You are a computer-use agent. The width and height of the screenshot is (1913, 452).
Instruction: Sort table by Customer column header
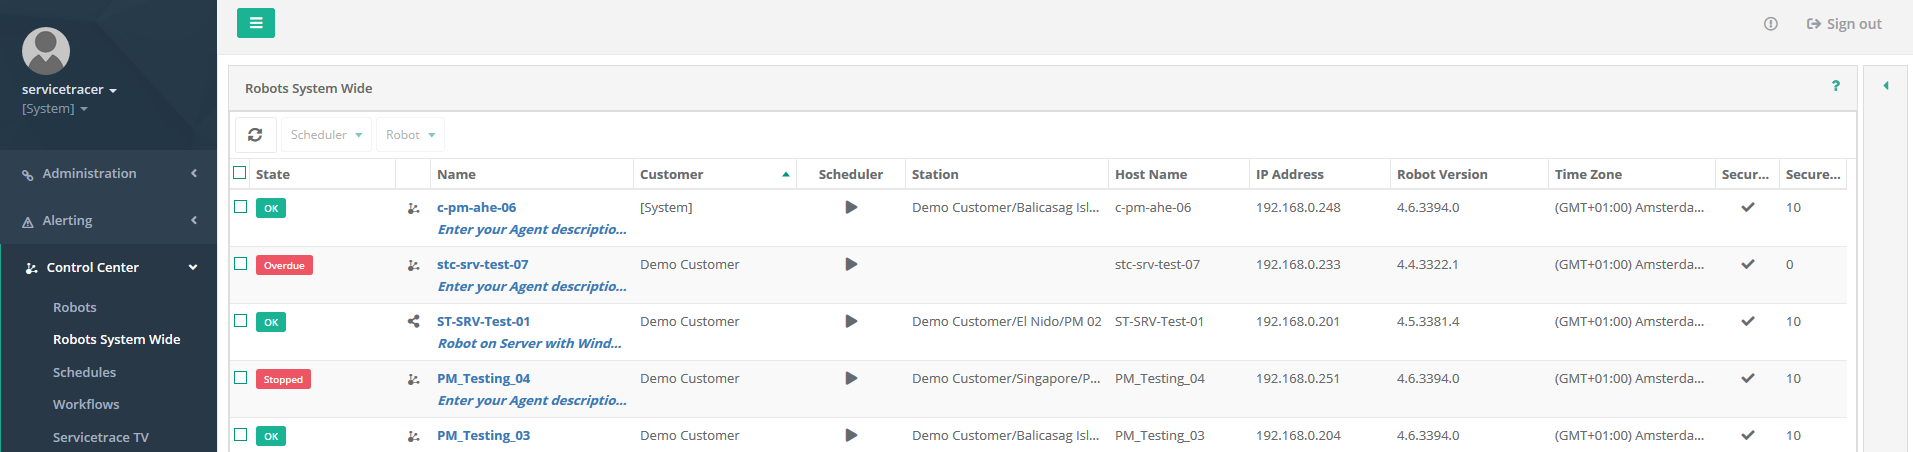point(671,174)
